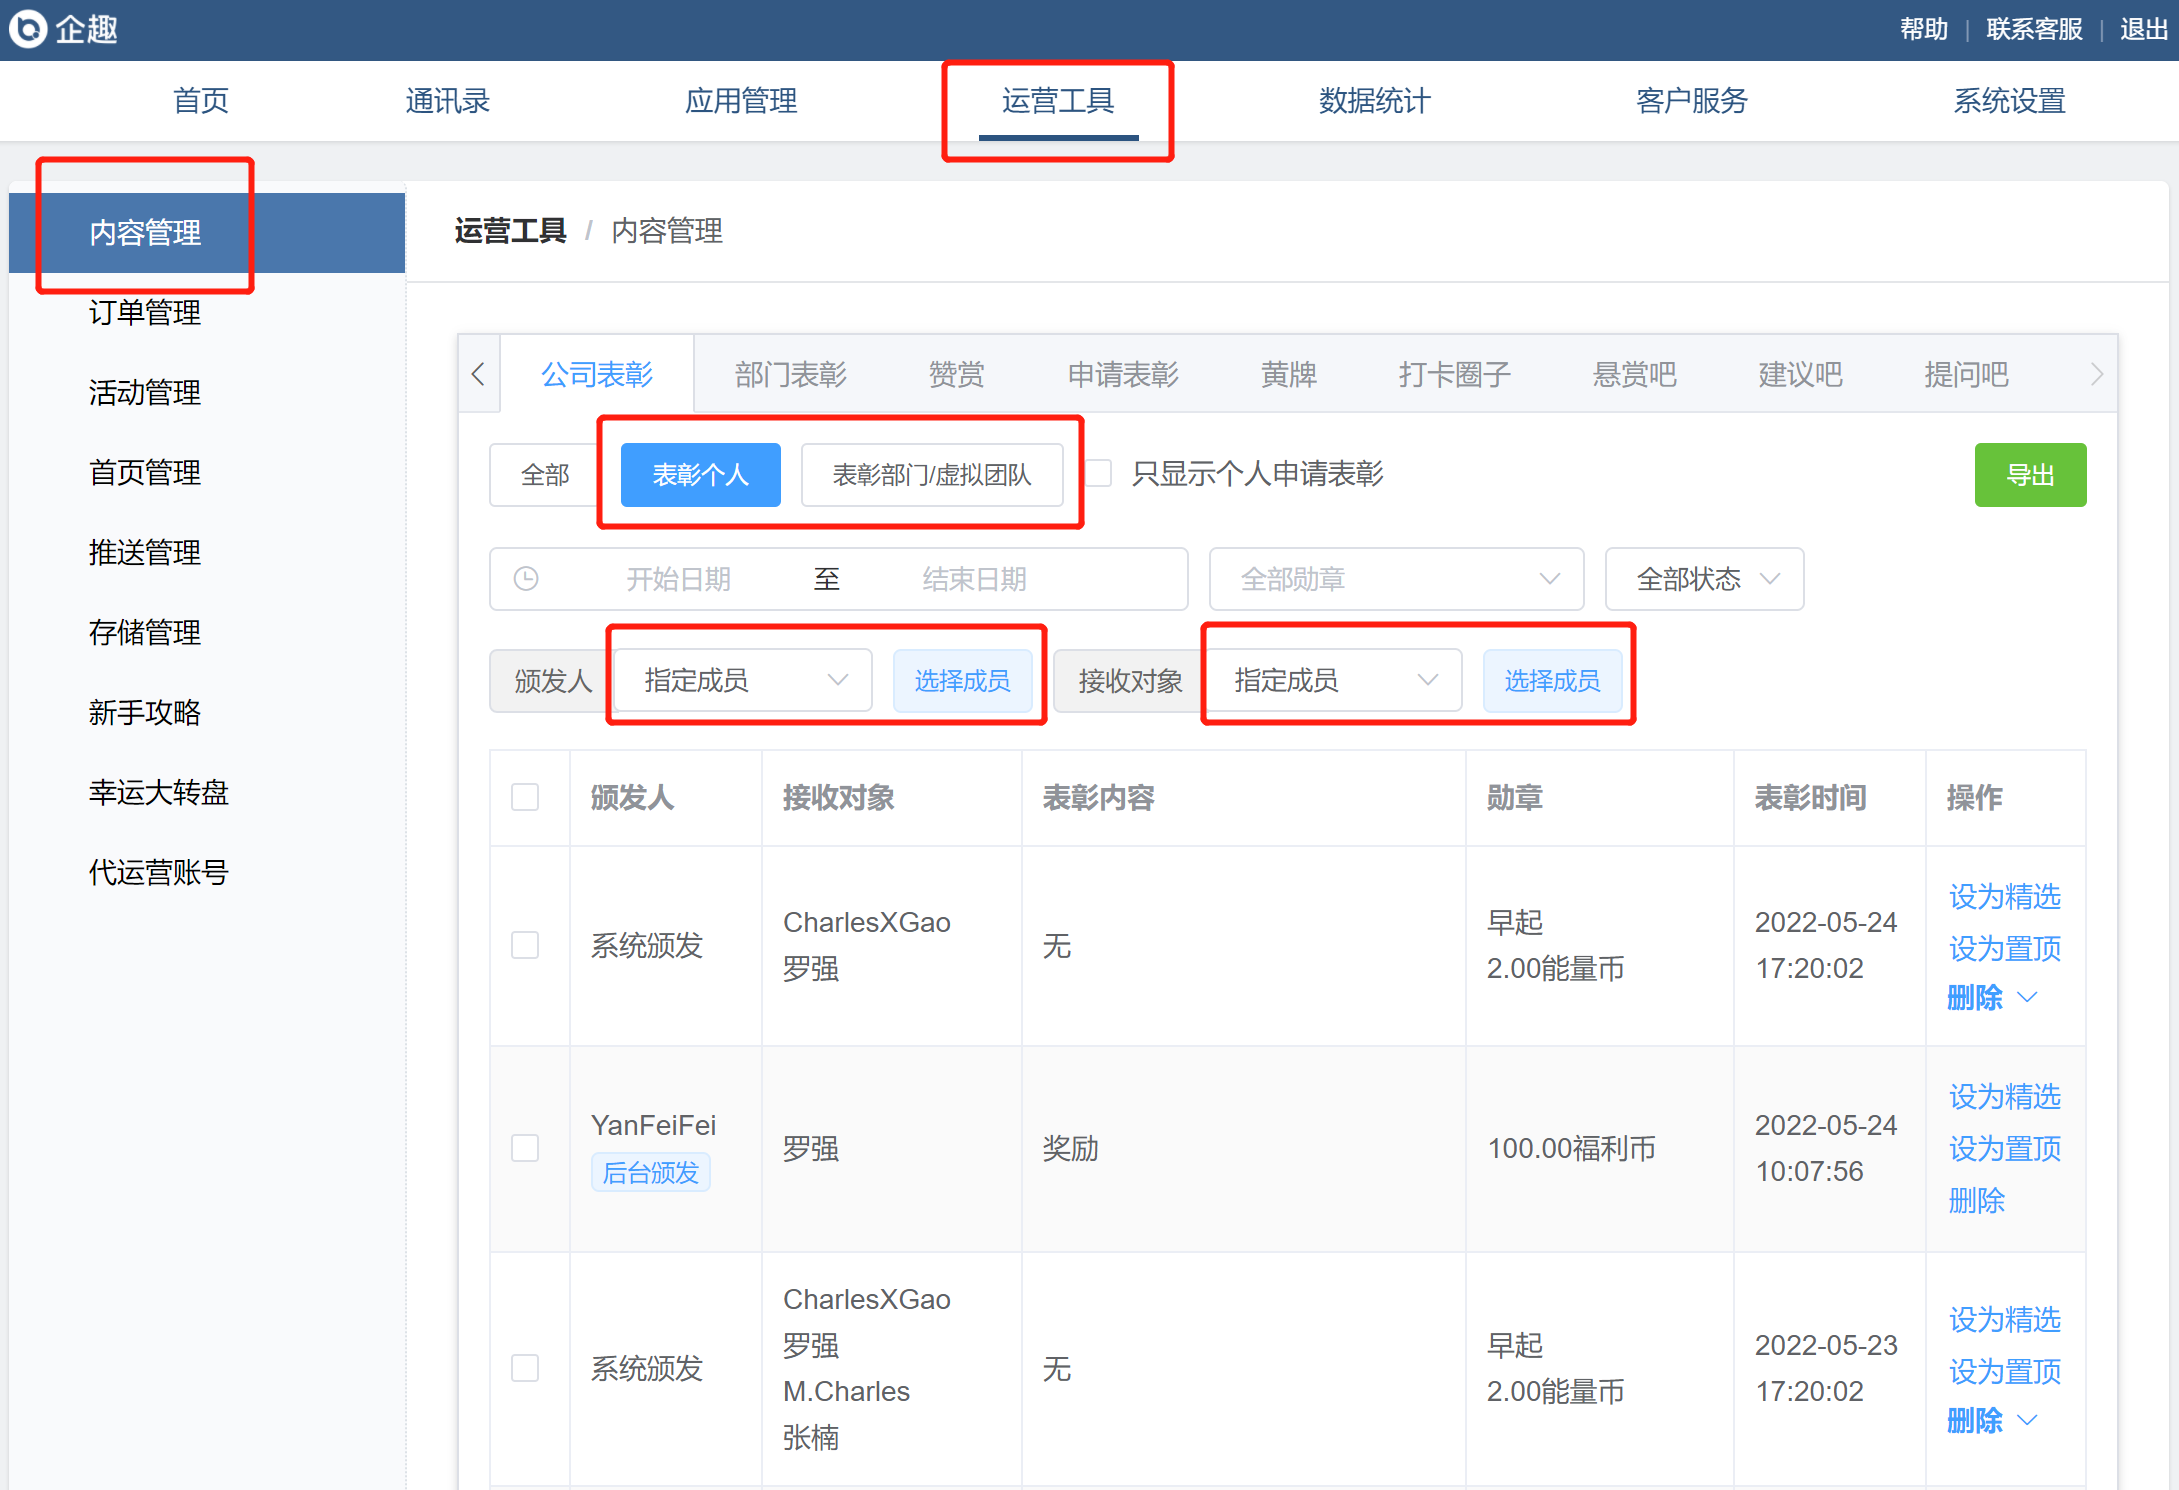The image size is (2179, 1490).
Task: Click 帮助 link in header
Action: 1924,29
